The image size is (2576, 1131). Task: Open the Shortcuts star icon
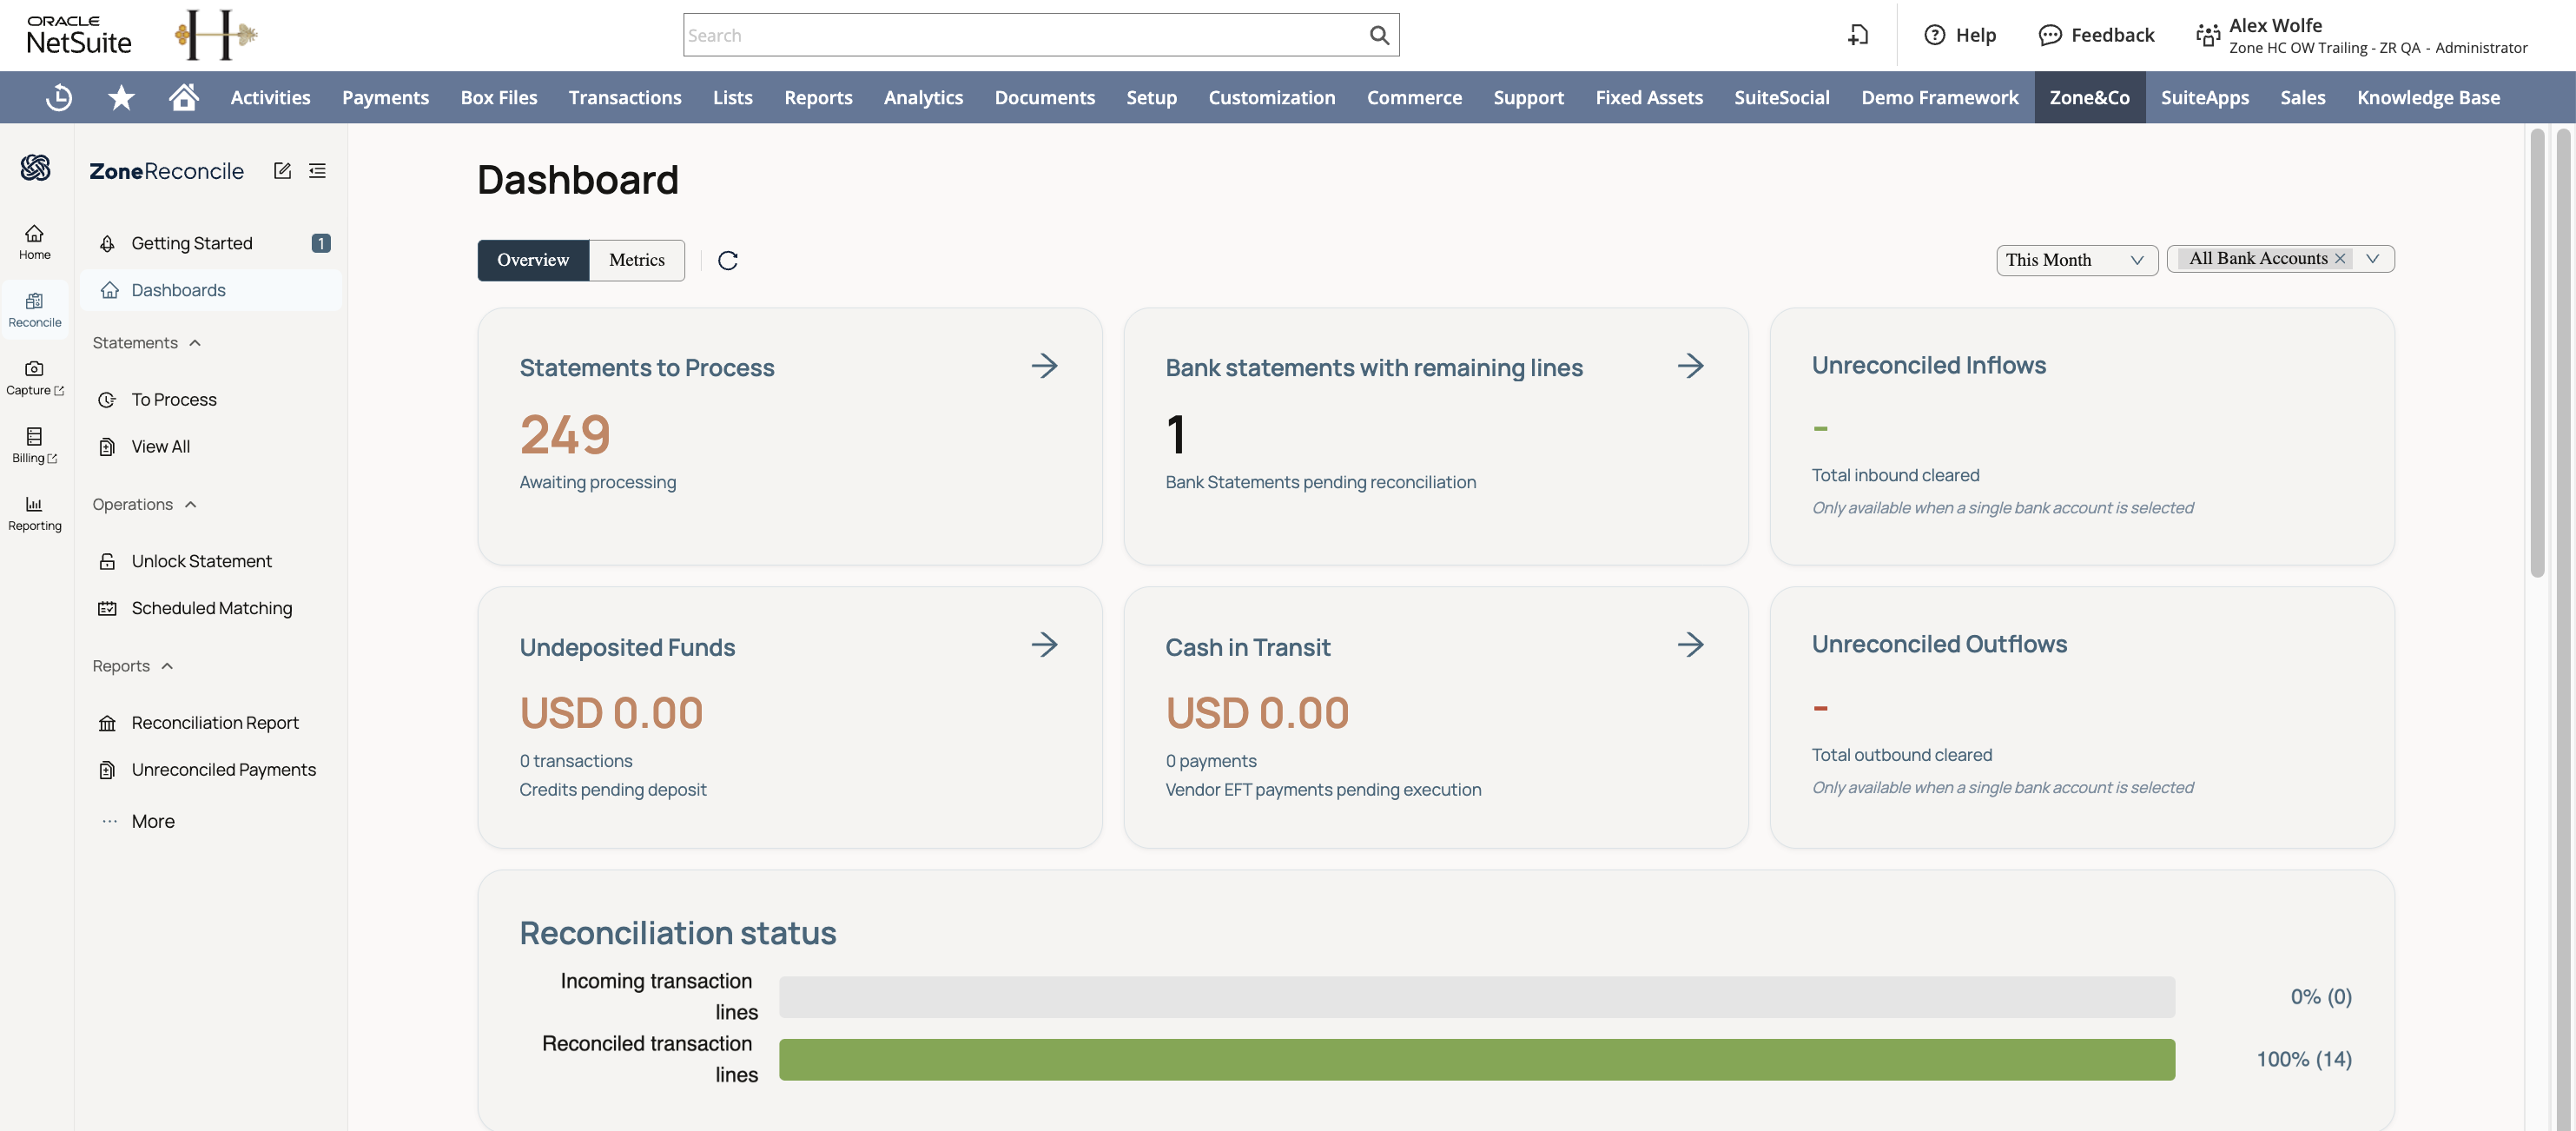[121, 97]
